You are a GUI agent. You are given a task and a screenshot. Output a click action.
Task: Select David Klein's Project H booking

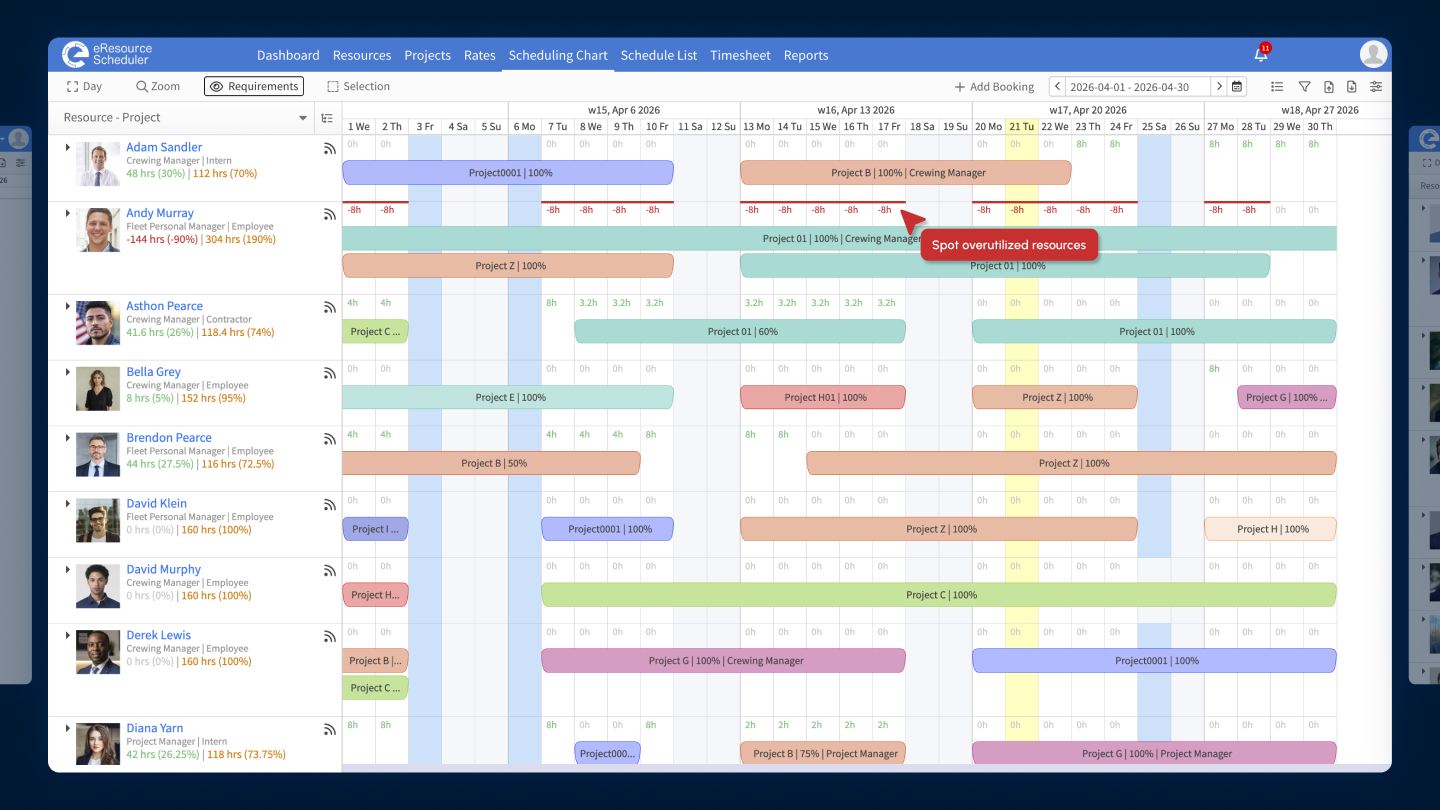click(x=1271, y=529)
